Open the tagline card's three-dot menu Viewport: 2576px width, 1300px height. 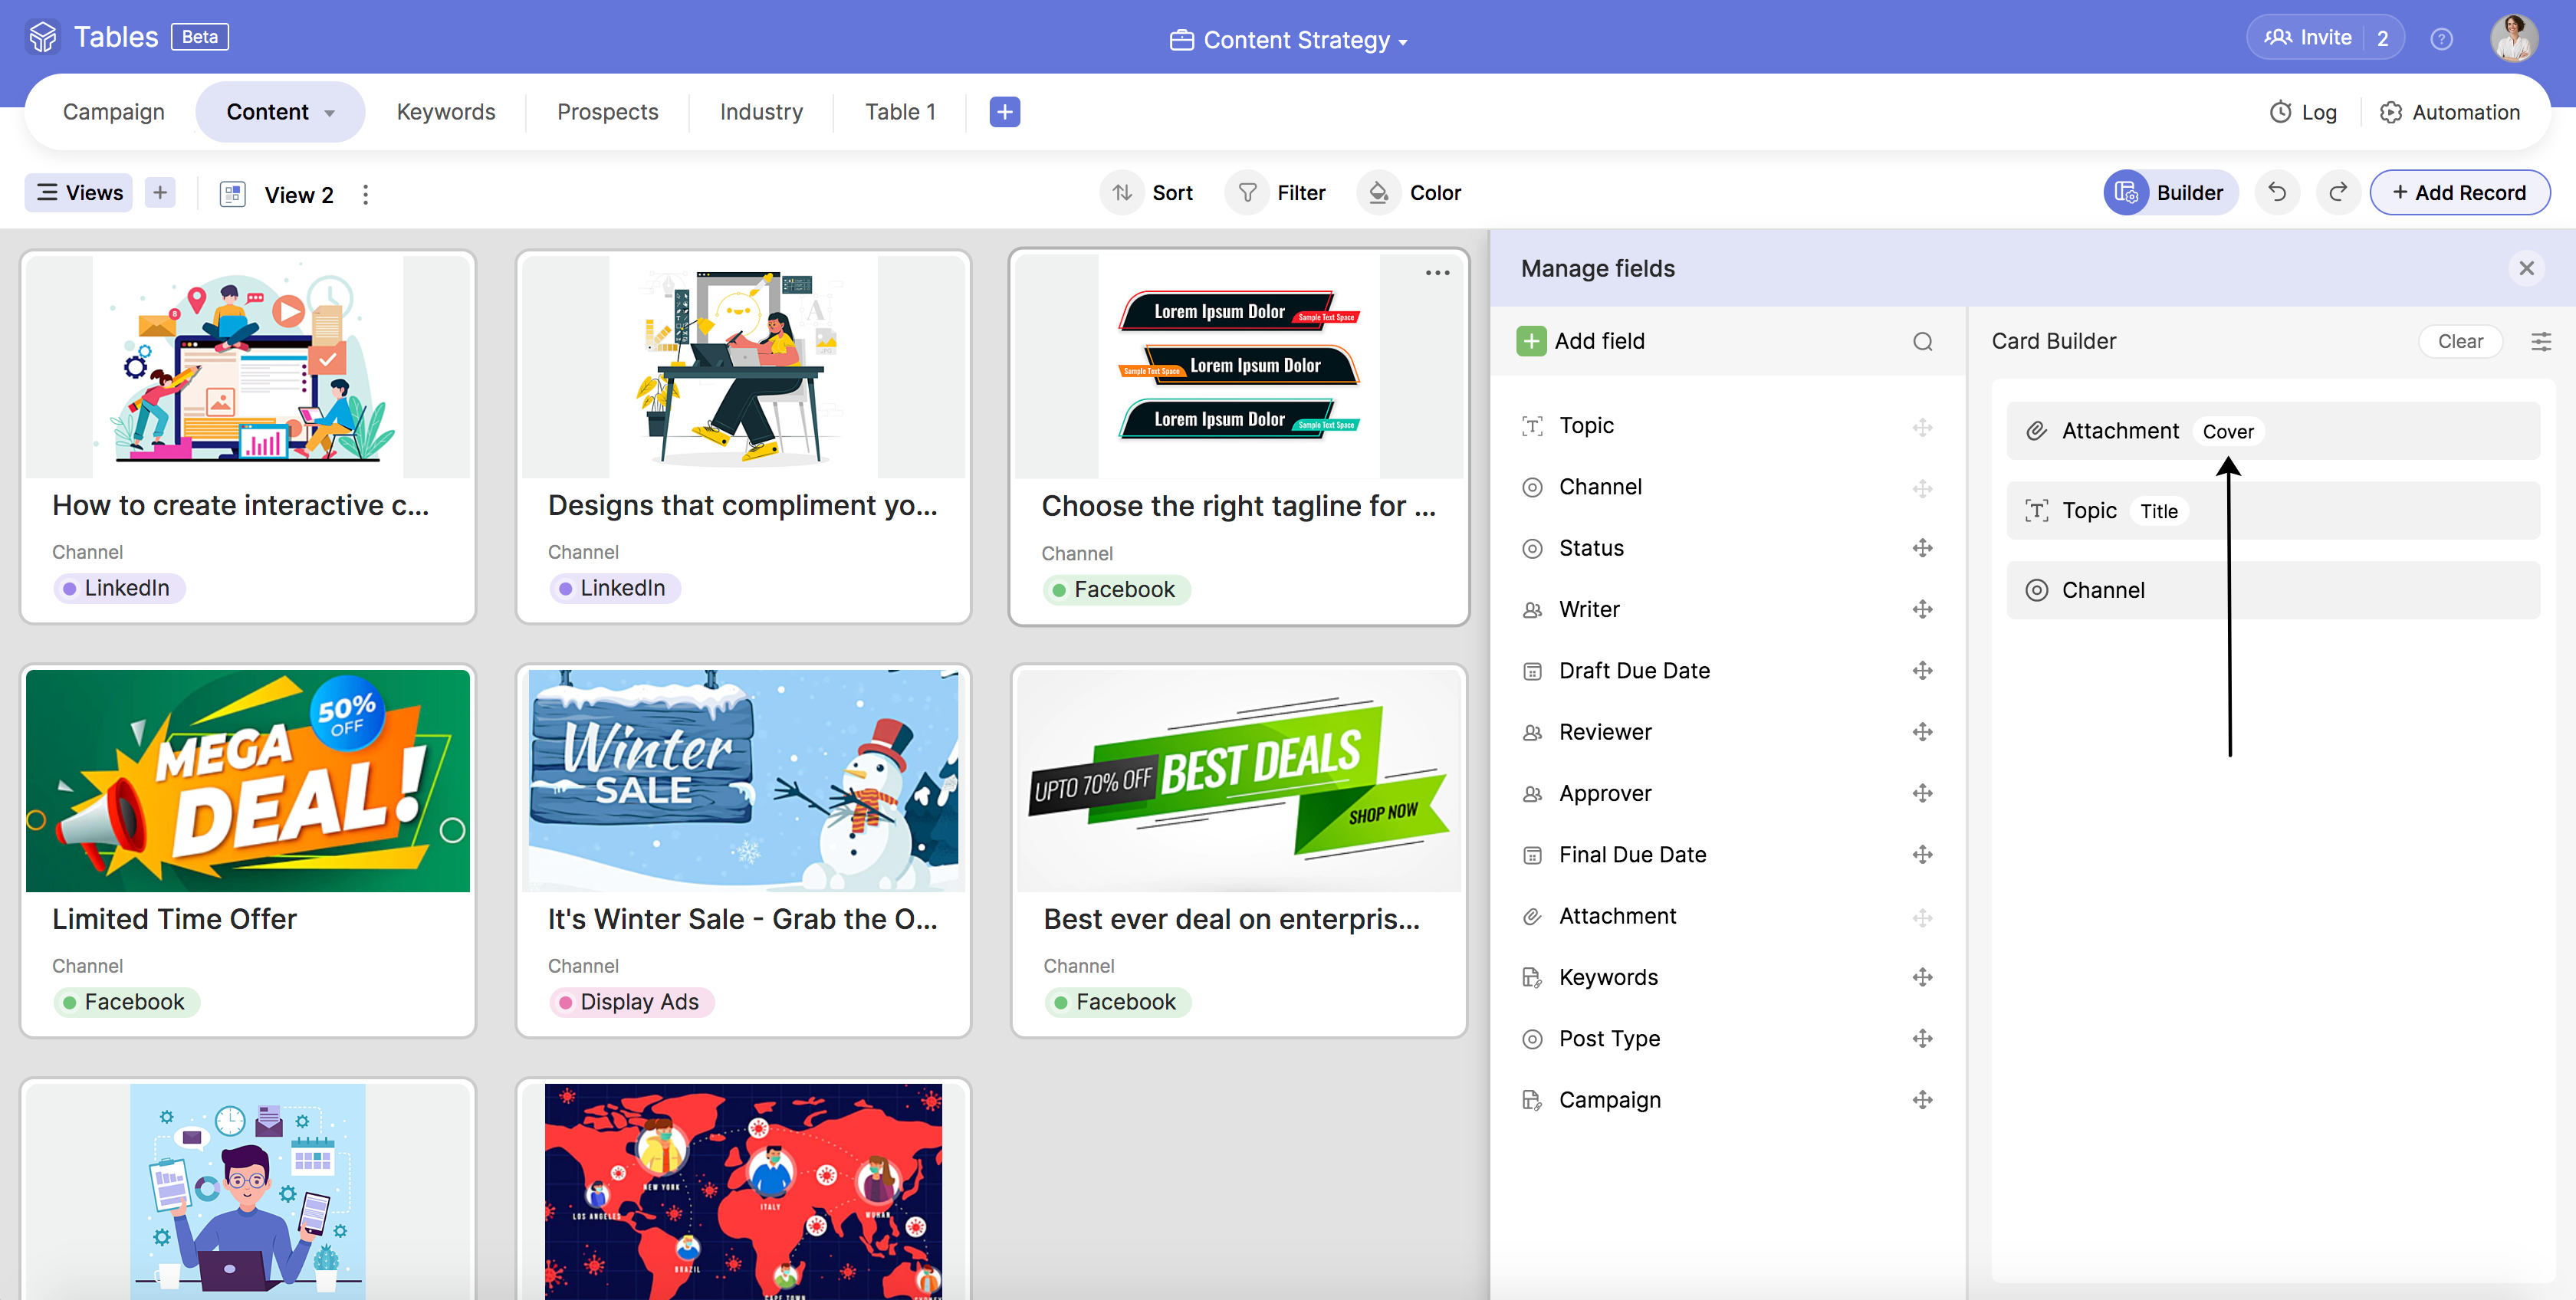pyautogui.click(x=1437, y=273)
